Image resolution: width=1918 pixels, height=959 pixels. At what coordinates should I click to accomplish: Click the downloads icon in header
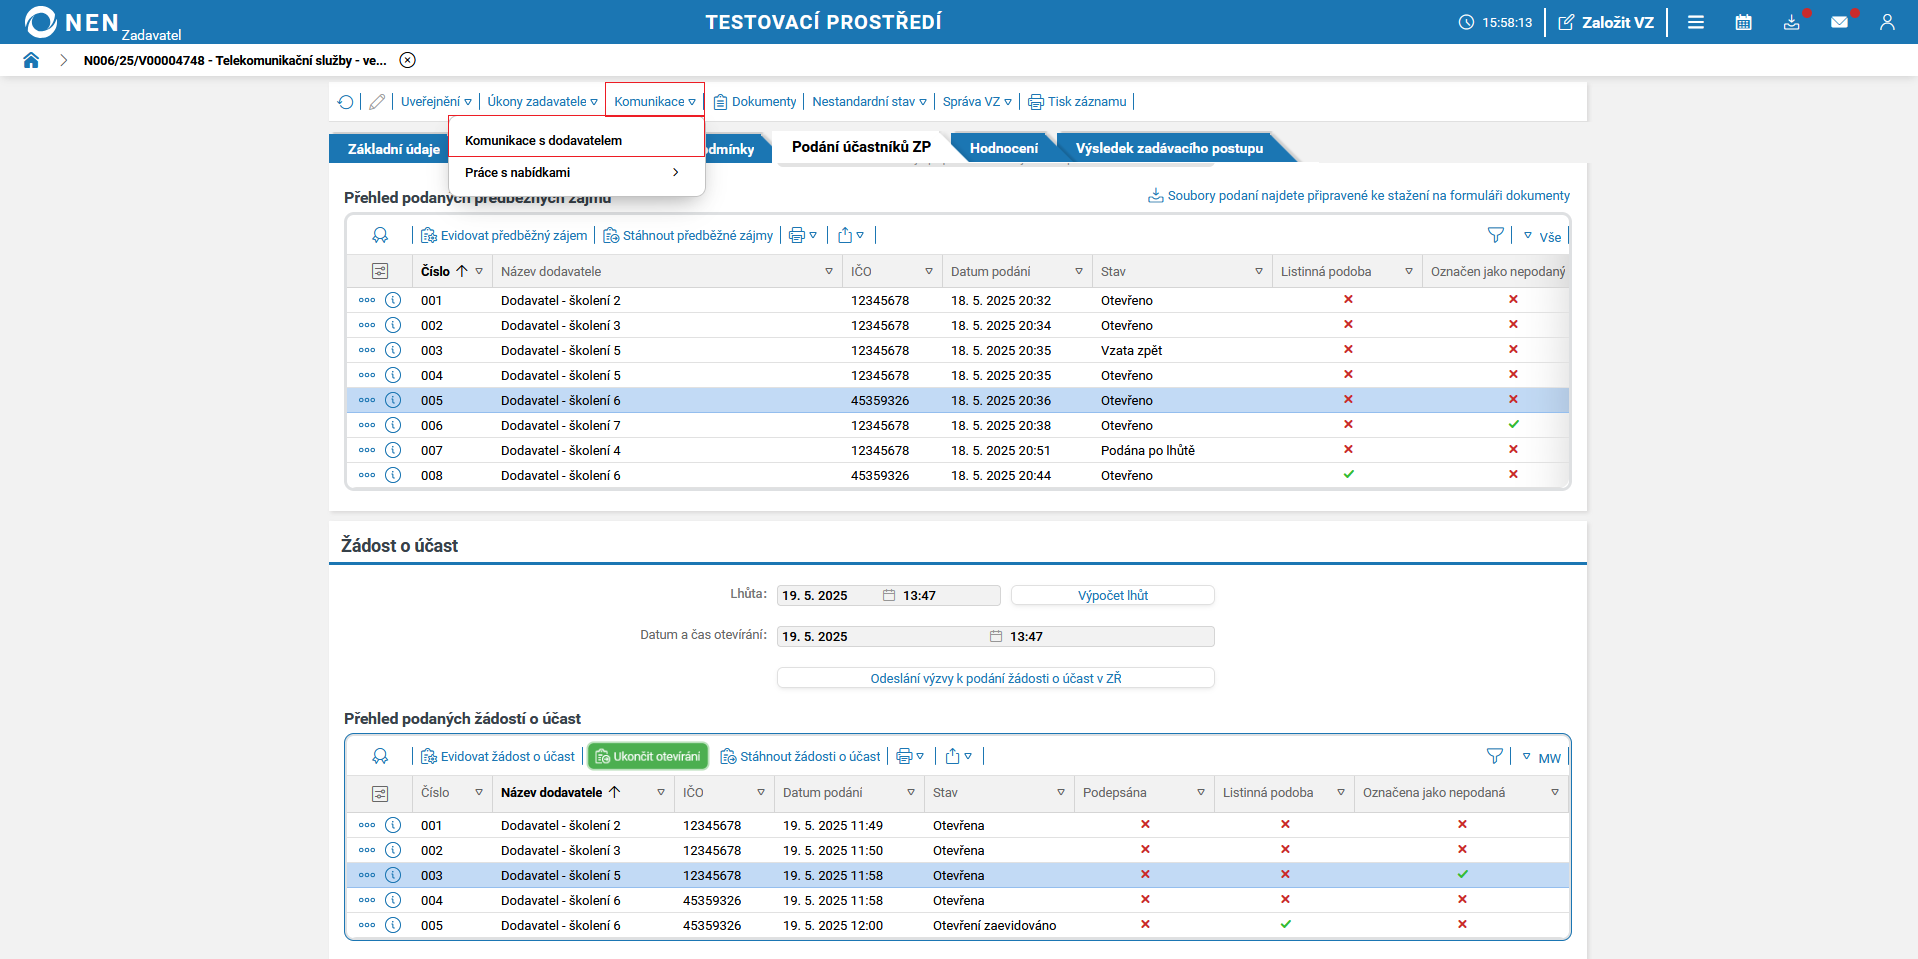point(1791,22)
